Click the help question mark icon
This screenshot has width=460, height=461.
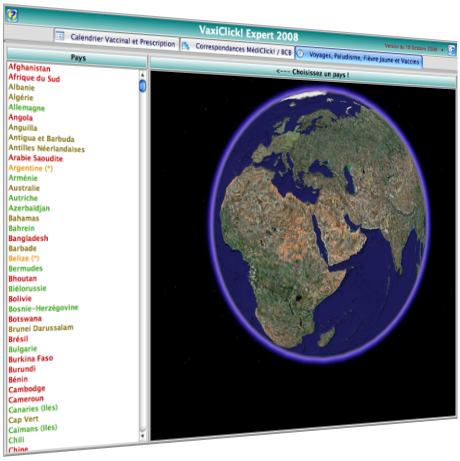click(x=12, y=15)
